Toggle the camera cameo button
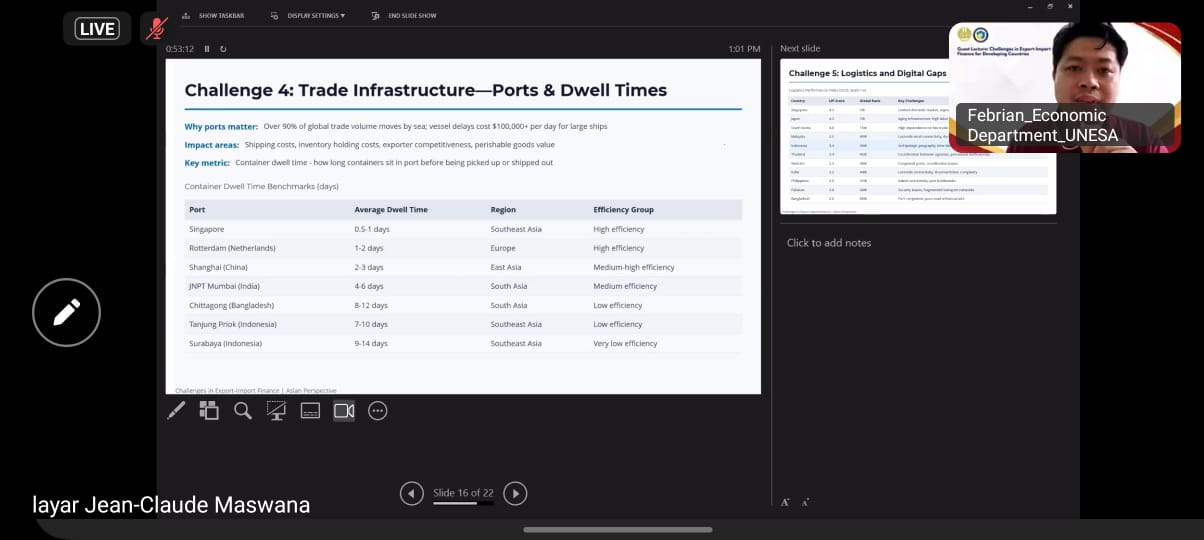This screenshot has width=1204, height=540. [x=344, y=410]
